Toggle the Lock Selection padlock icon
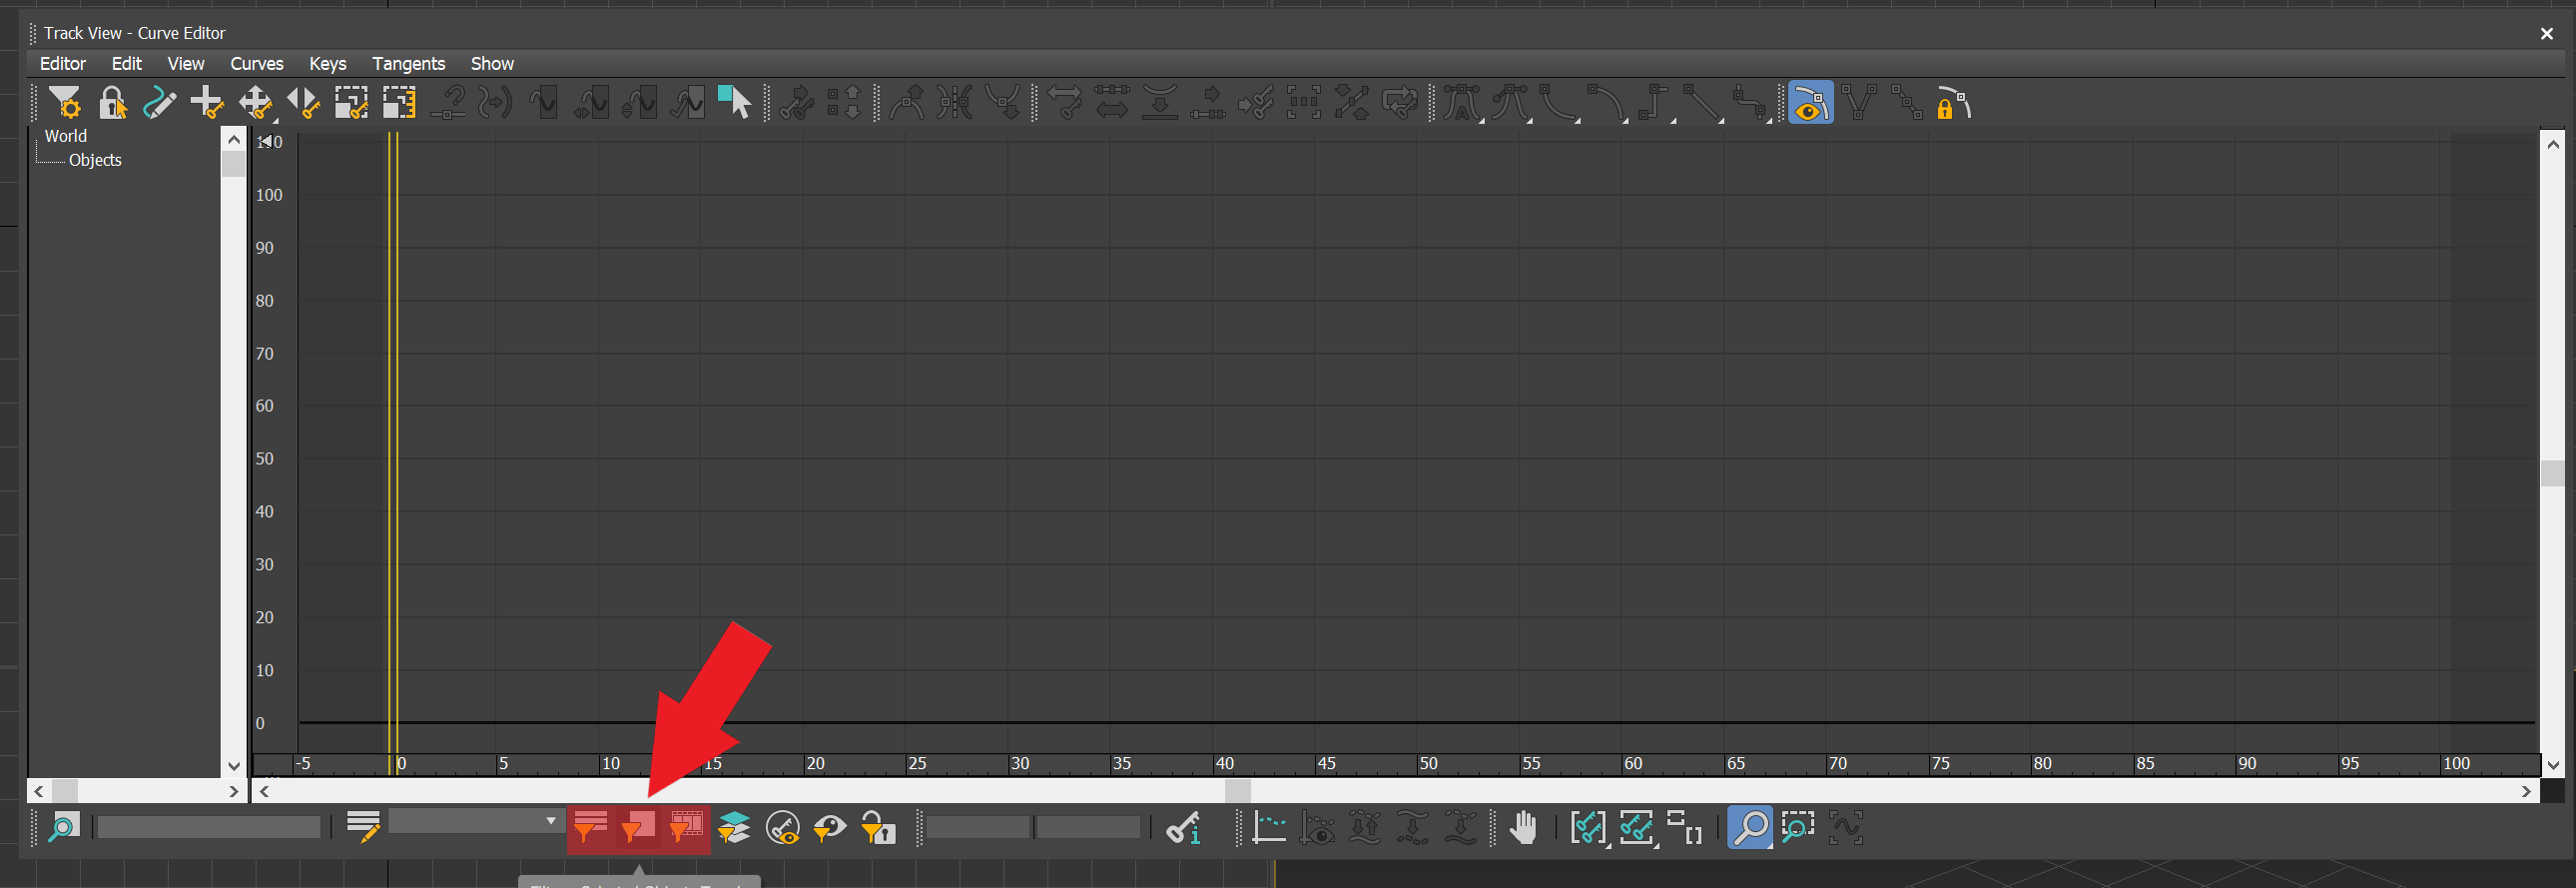The image size is (2576, 888). [112, 103]
